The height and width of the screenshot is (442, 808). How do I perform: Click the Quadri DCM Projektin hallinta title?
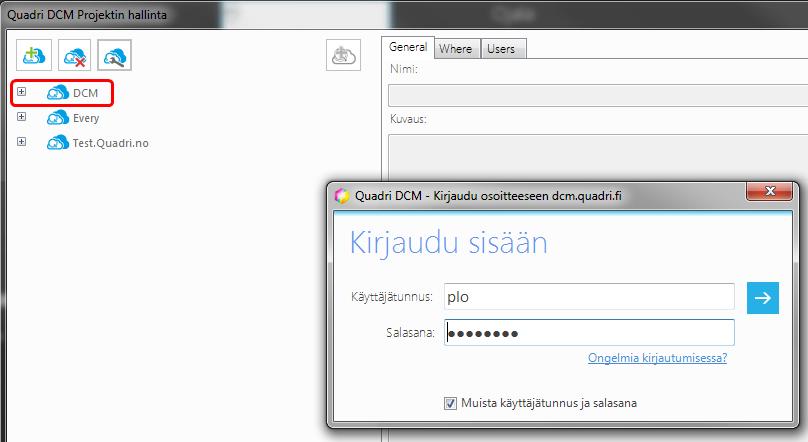(87, 15)
